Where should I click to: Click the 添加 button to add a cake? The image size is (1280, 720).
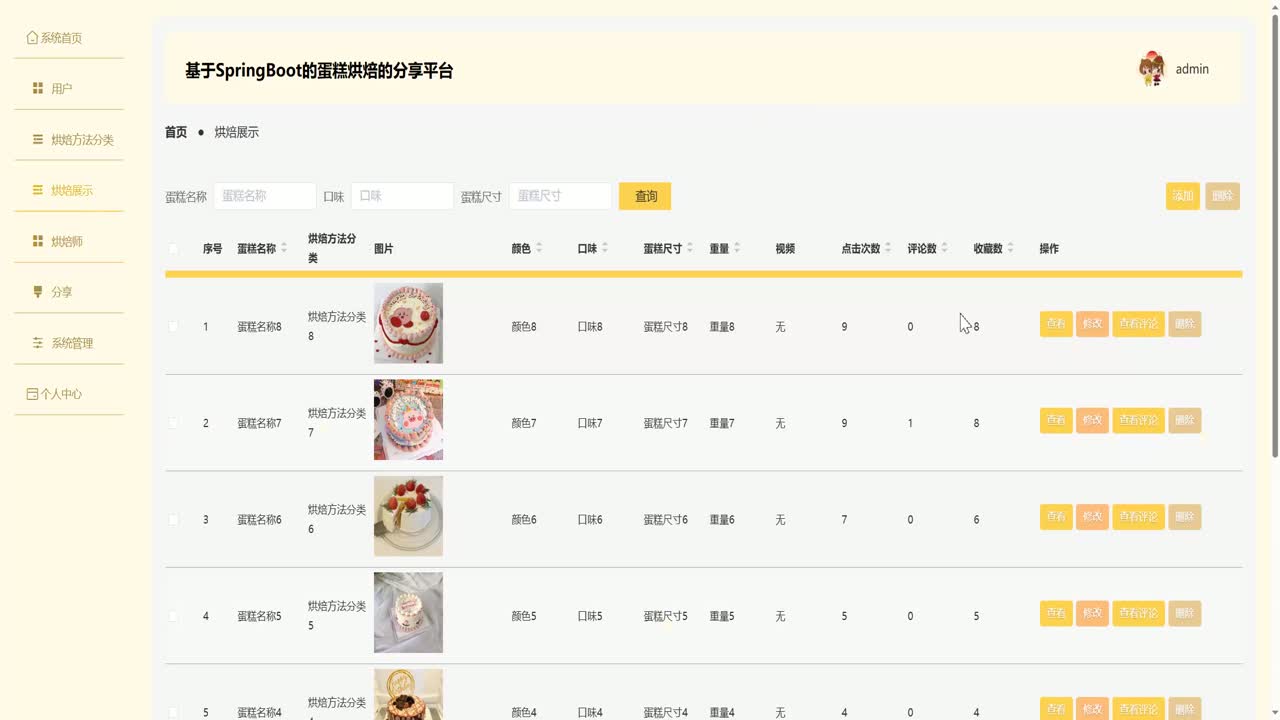(x=1182, y=196)
